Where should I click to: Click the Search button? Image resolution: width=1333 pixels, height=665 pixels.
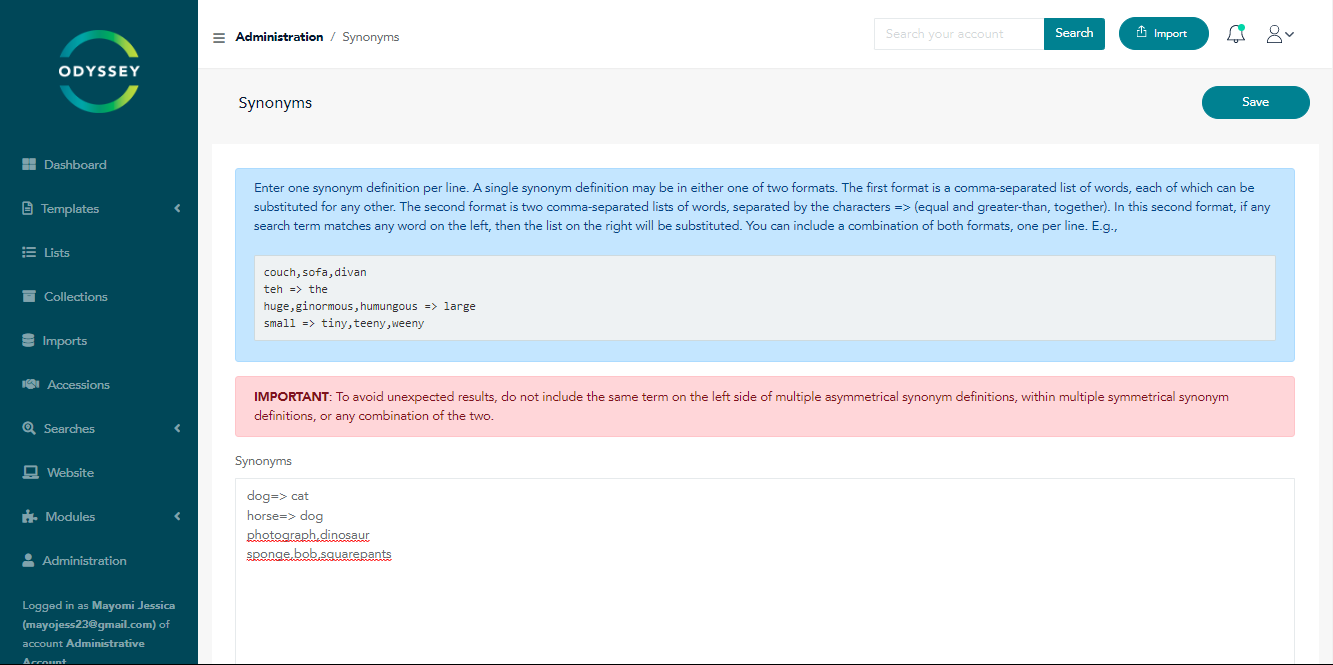point(1074,33)
